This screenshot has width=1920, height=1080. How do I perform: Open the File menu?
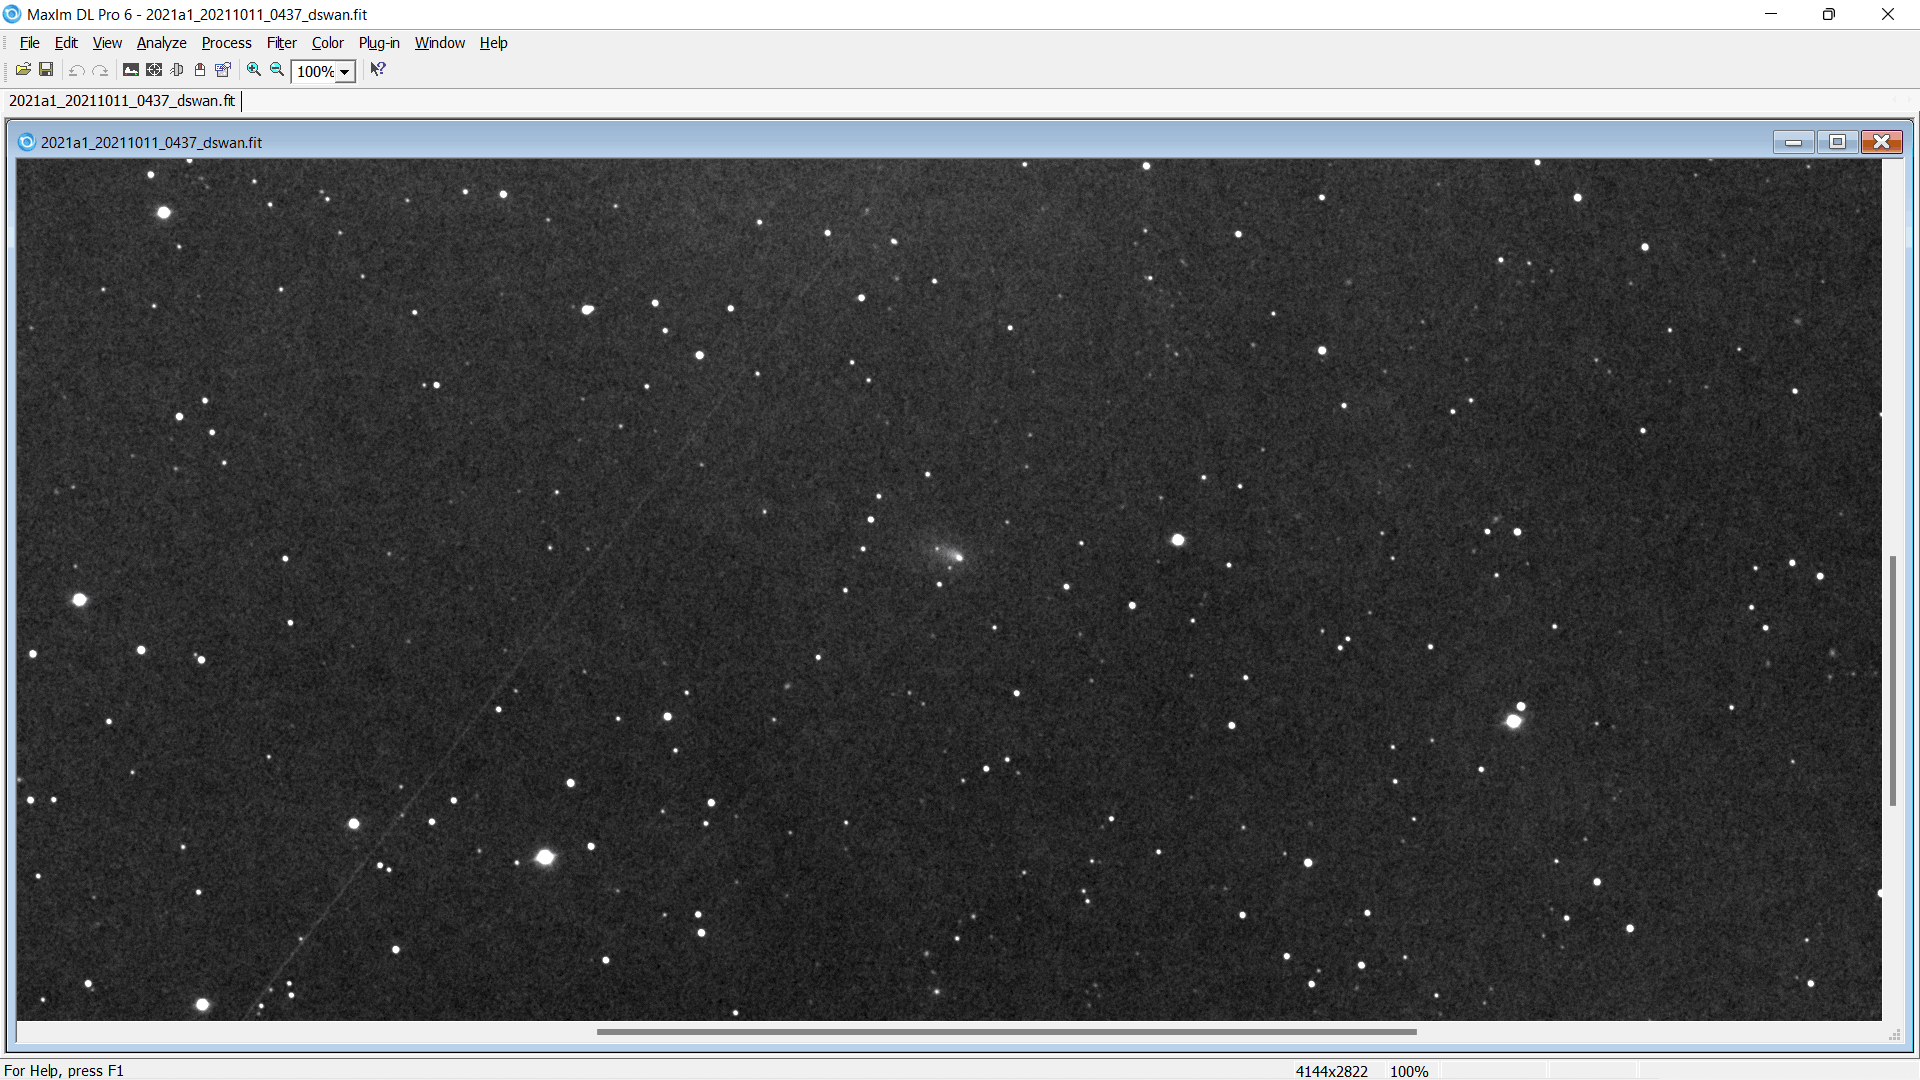click(30, 43)
